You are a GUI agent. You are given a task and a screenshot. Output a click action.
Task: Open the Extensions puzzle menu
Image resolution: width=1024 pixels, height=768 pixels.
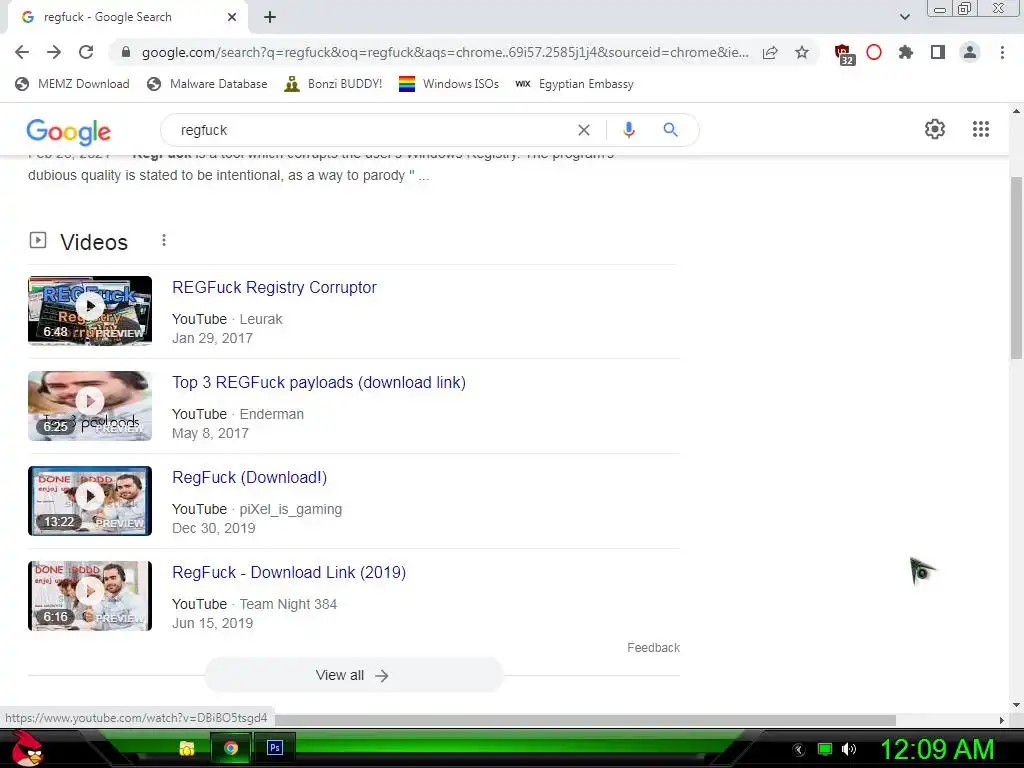905,52
